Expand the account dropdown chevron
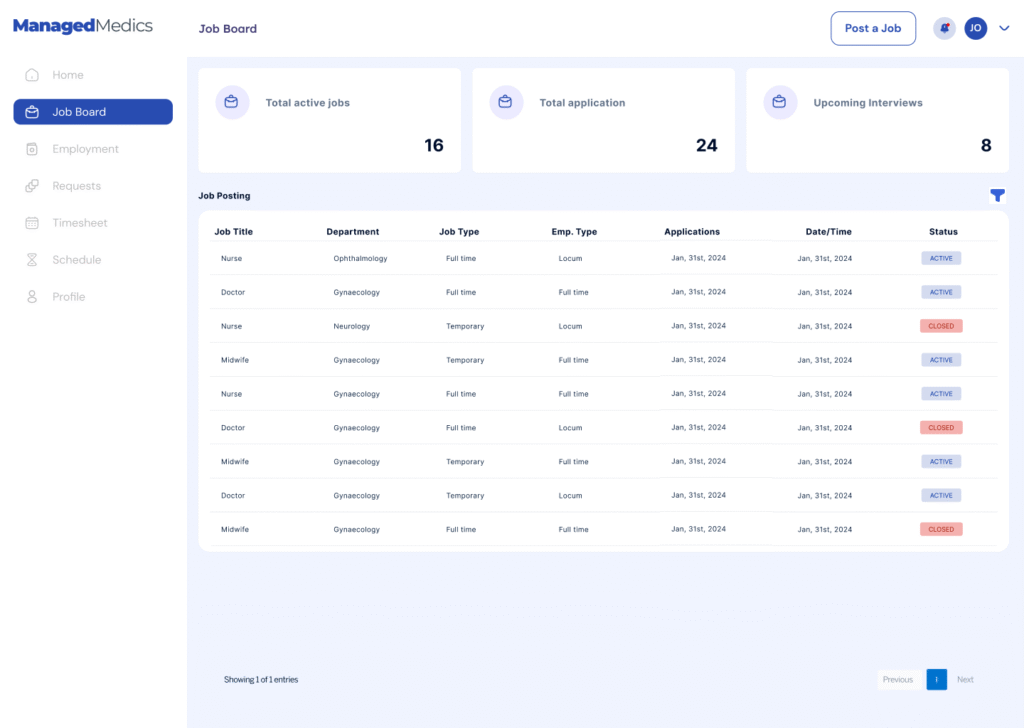1024x728 pixels. (x=1004, y=29)
